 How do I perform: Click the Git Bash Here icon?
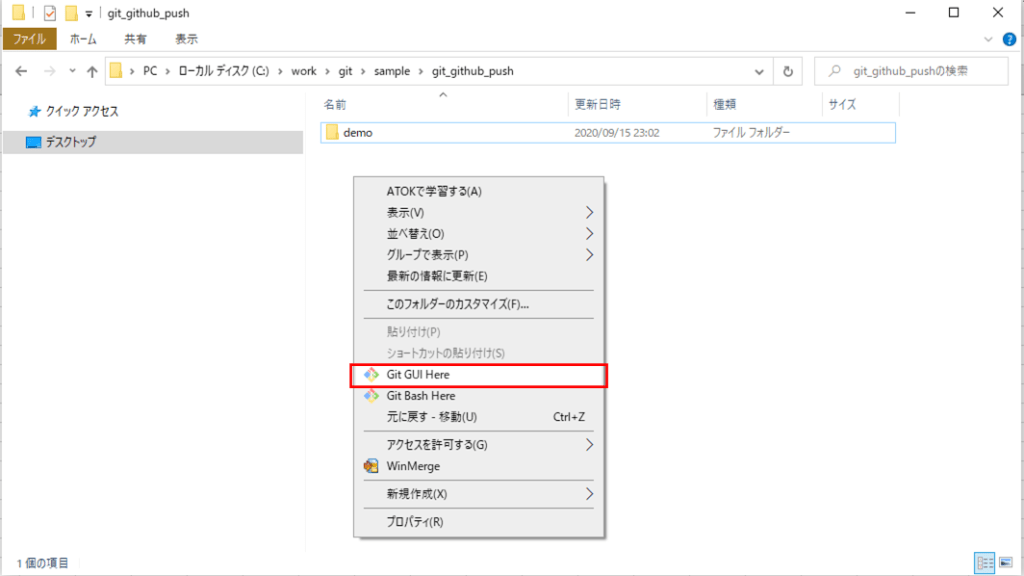(371, 396)
